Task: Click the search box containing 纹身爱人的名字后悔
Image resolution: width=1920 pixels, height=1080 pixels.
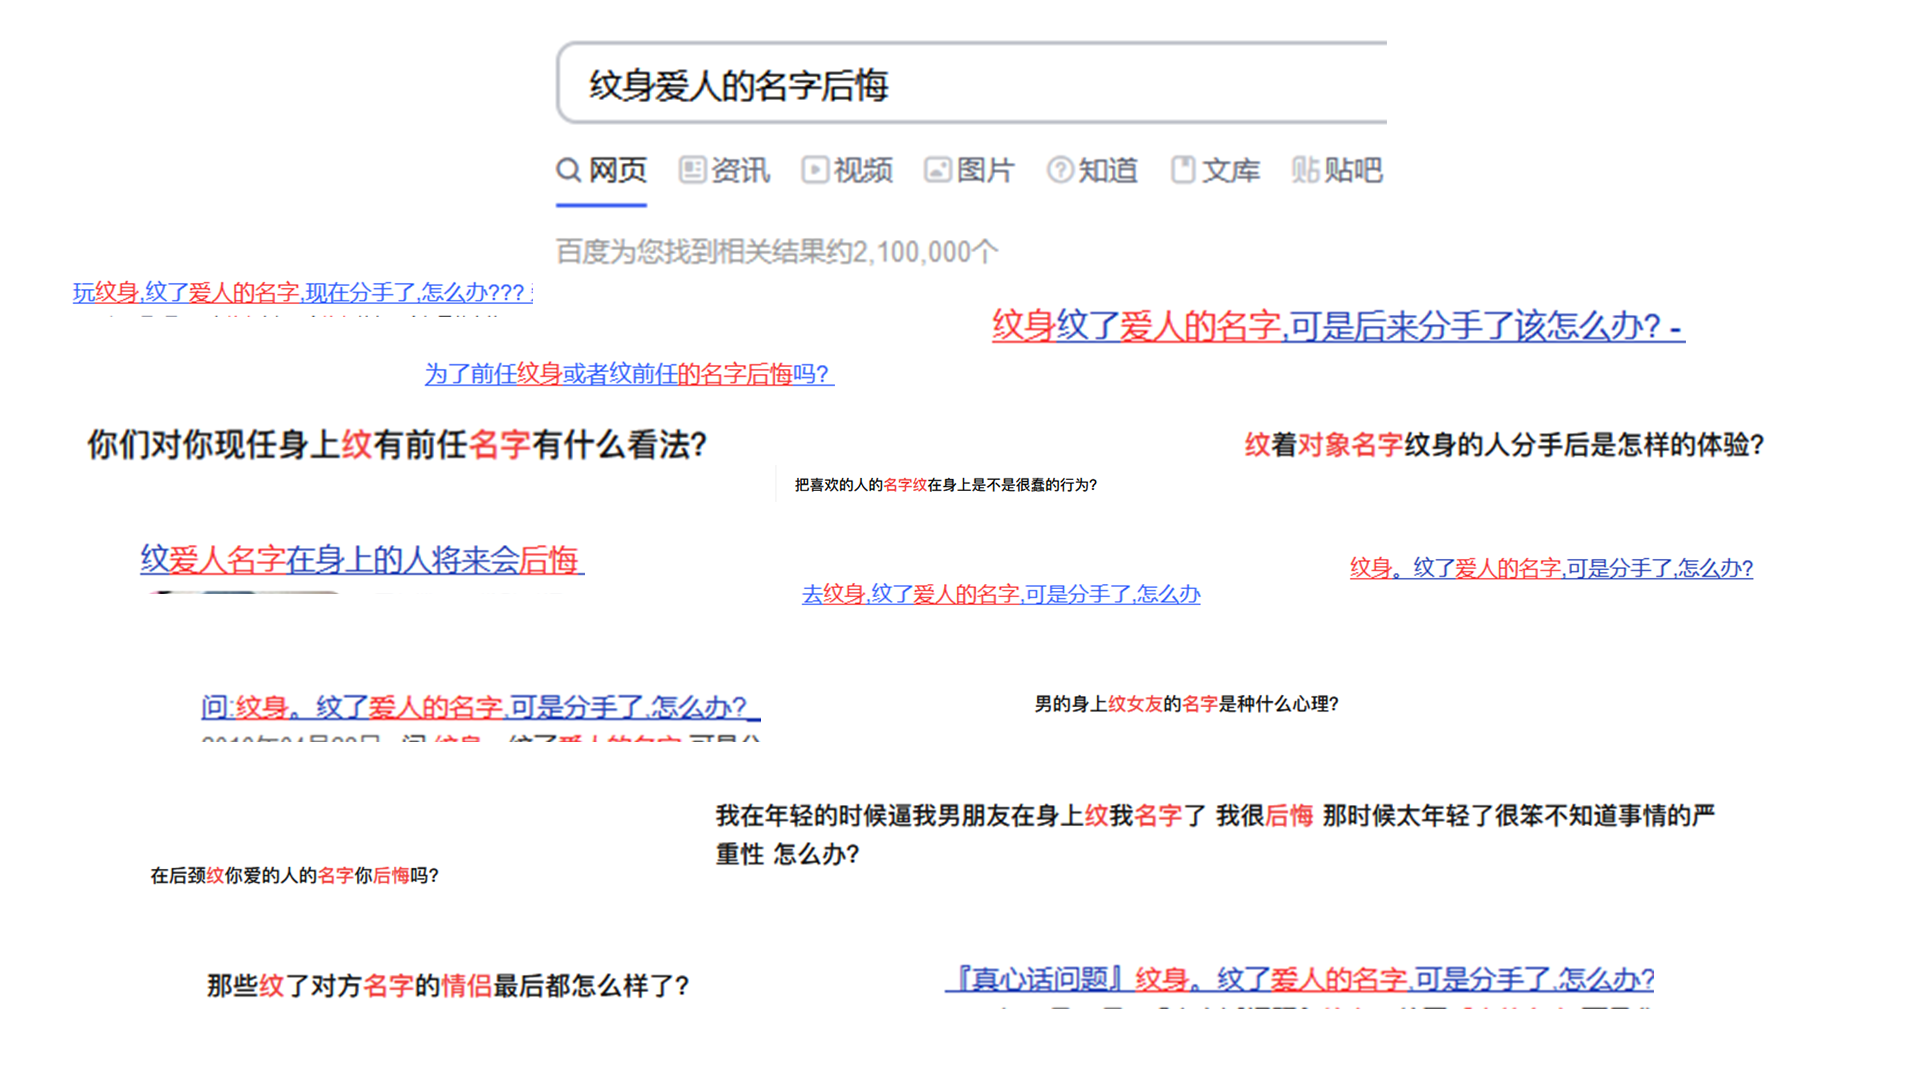Action: [x=972, y=84]
